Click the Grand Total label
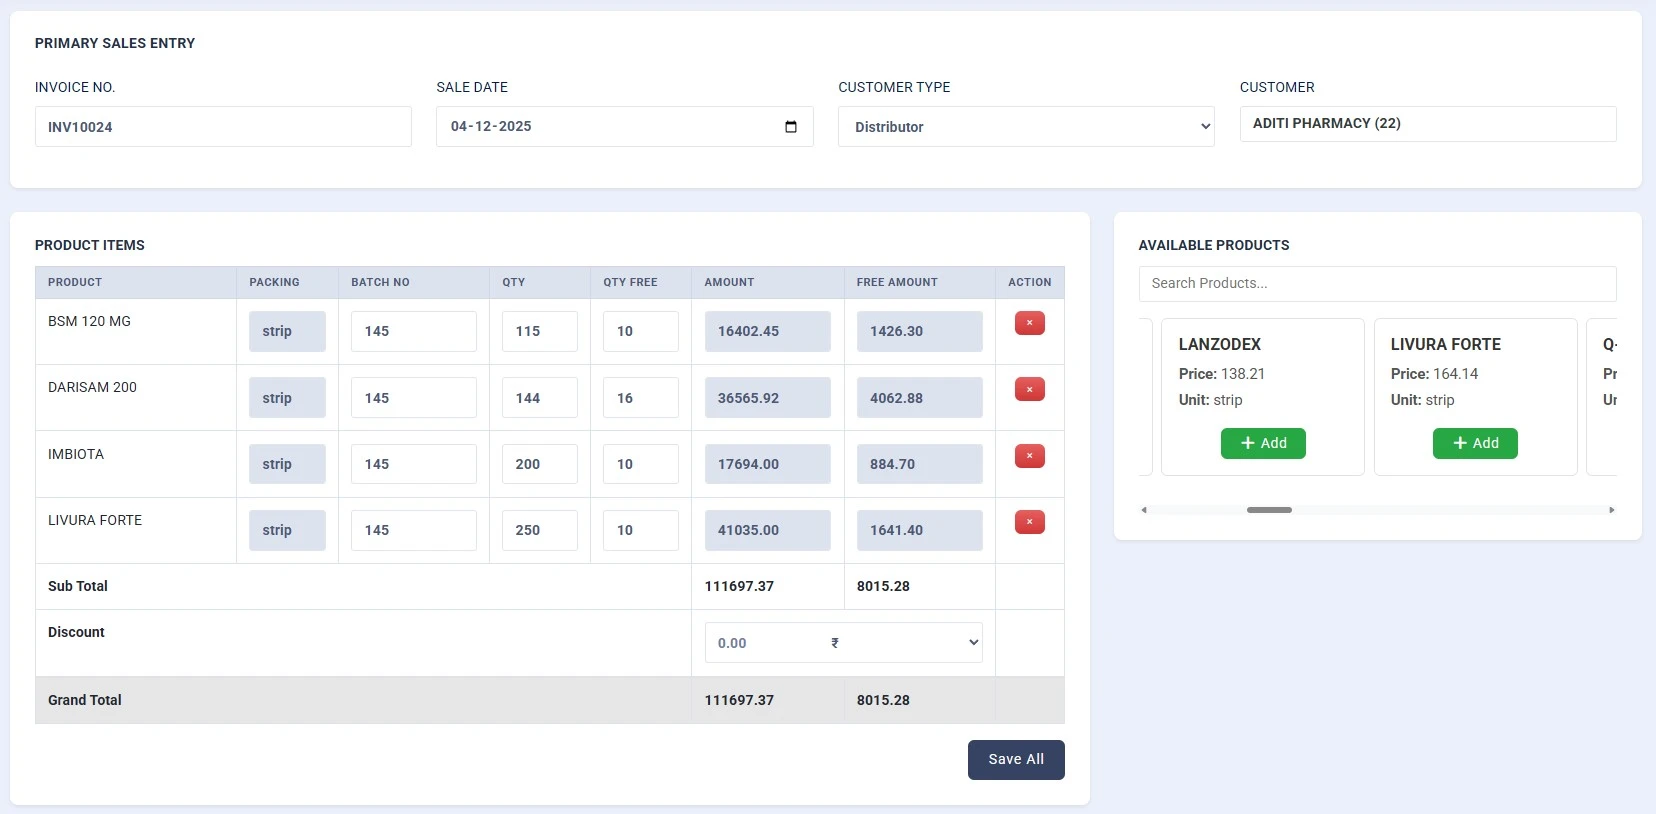Viewport: 1656px width, 814px height. (85, 700)
